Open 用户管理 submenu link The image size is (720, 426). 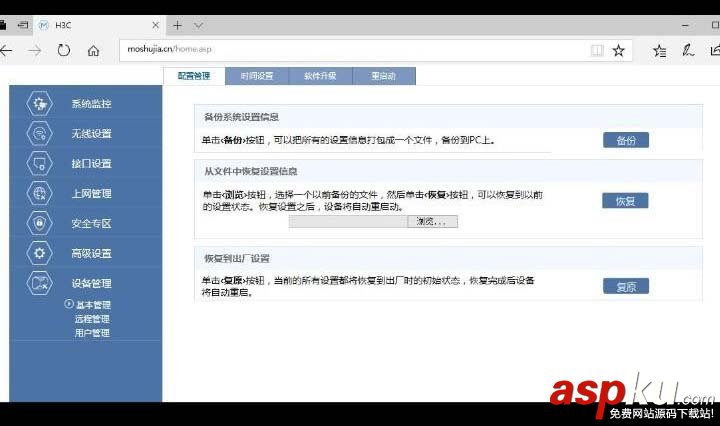click(92, 333)
